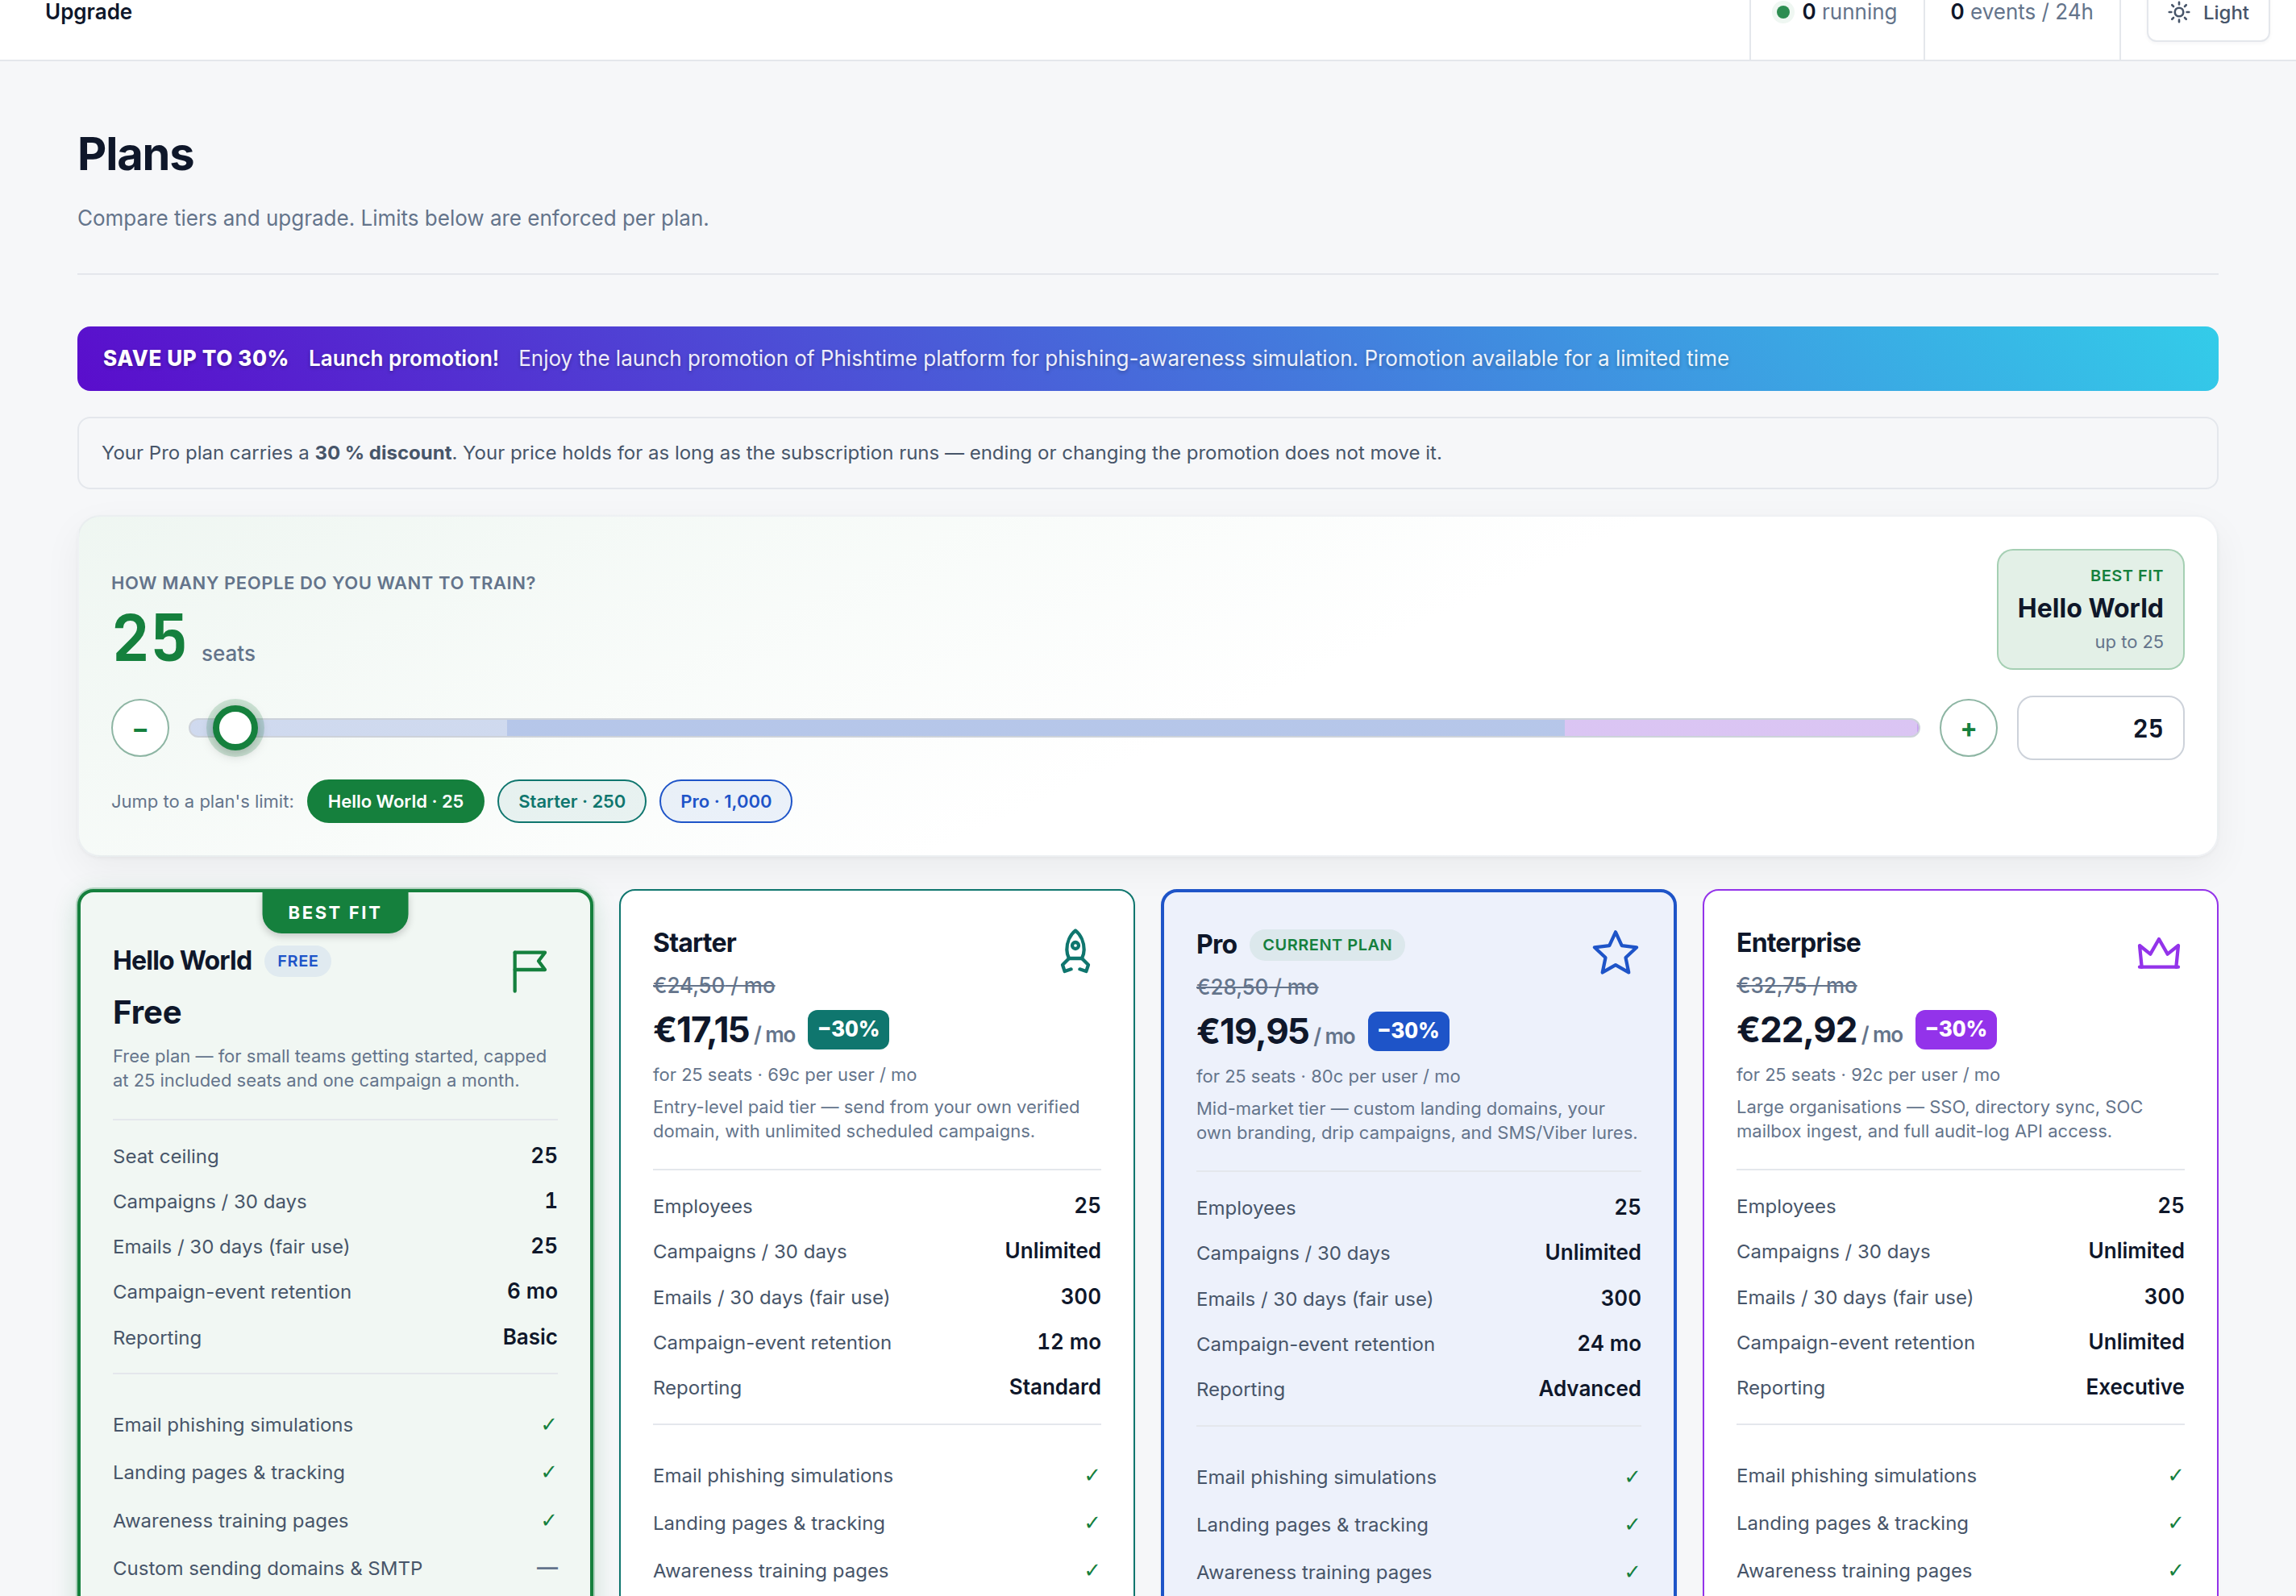Click Starter awareness training checkmark
The width and height of the screenshot is (2296, 1596).
[x=1092, y=1570]
